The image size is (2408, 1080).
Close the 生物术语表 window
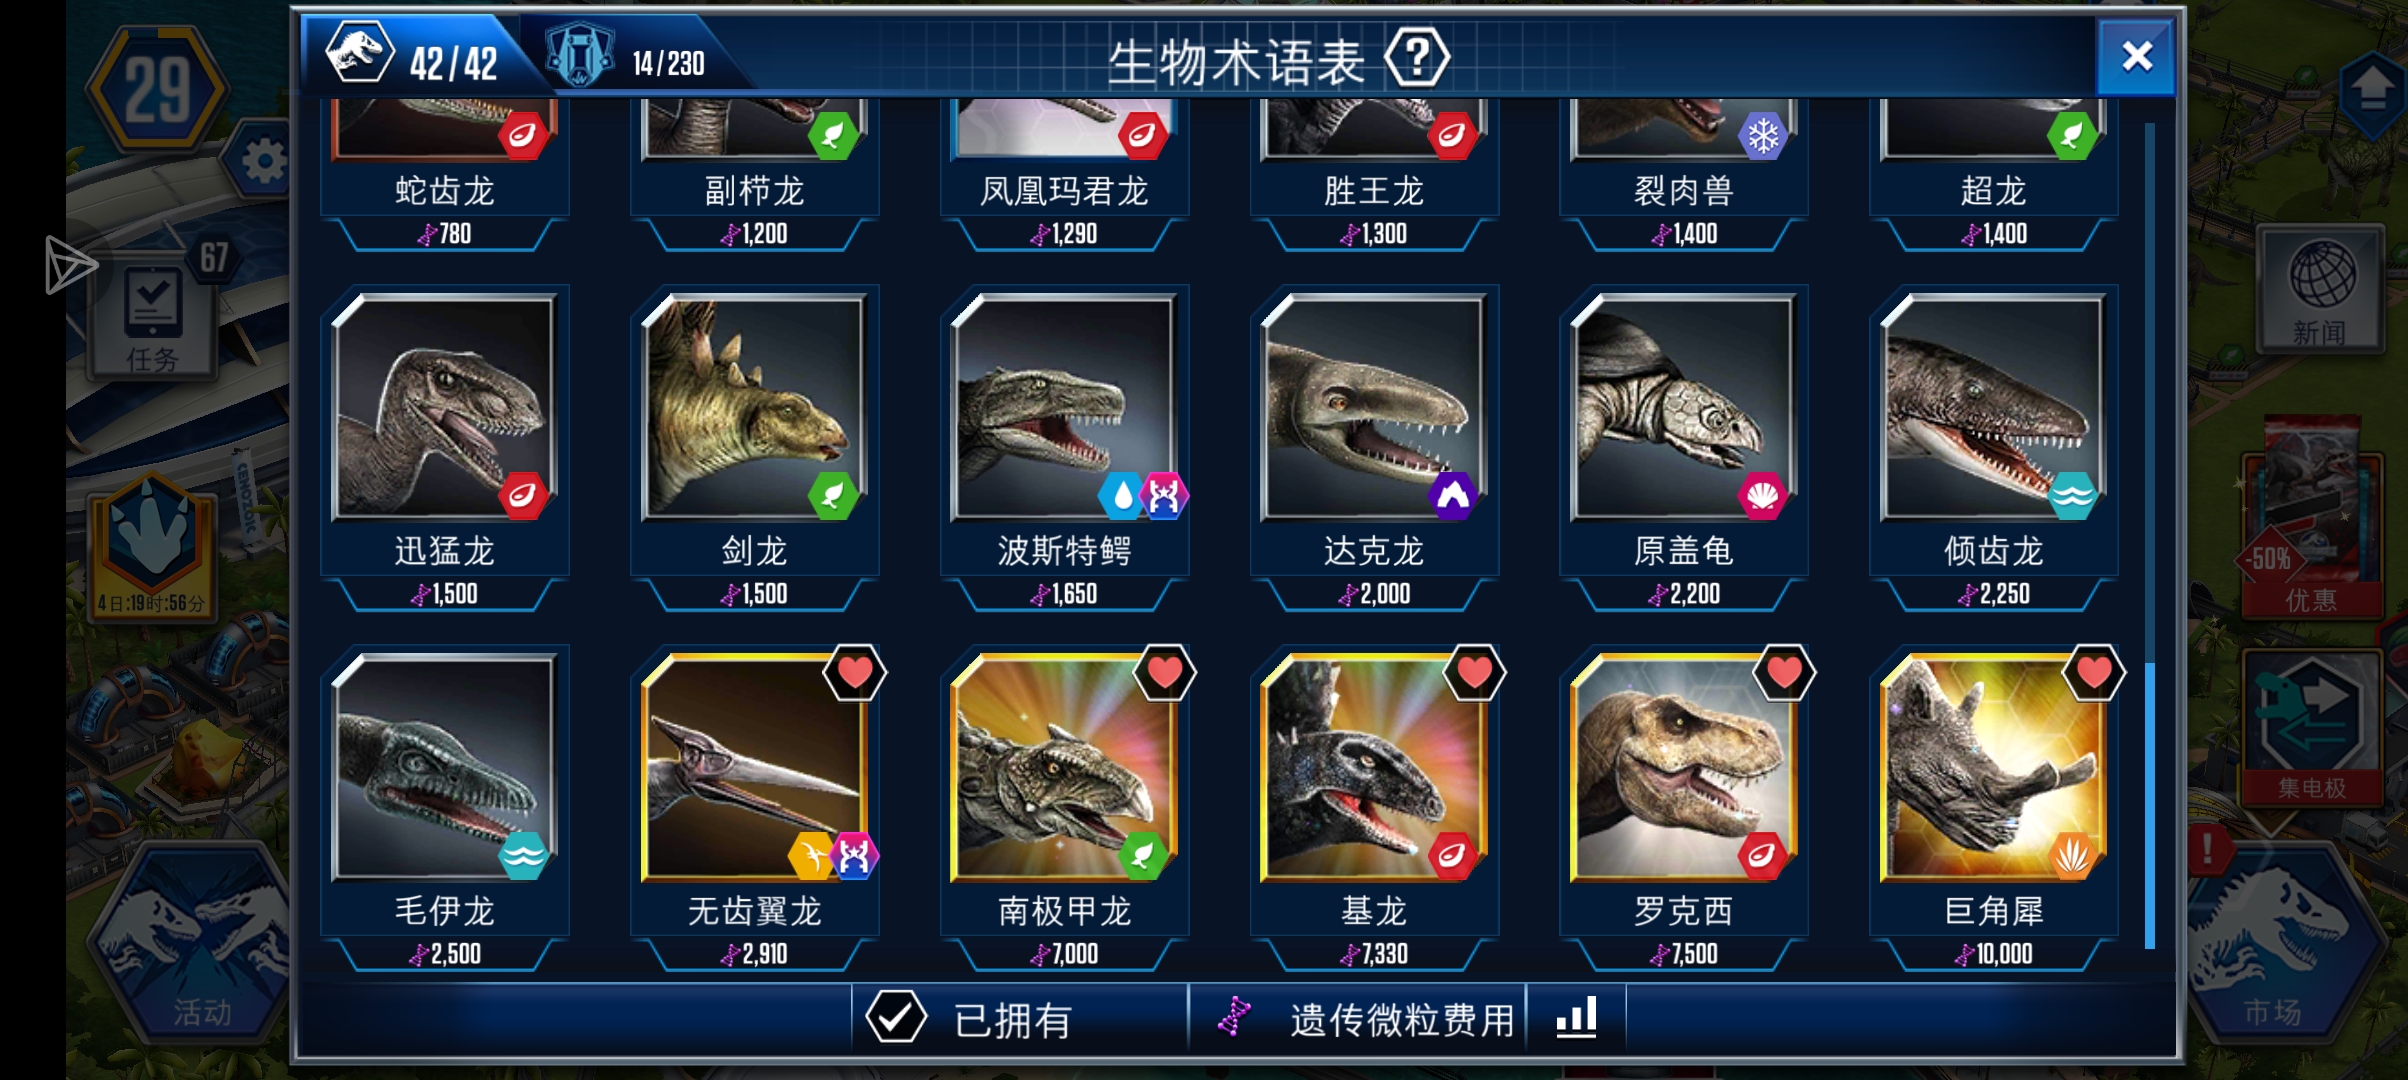point(2136,57)
